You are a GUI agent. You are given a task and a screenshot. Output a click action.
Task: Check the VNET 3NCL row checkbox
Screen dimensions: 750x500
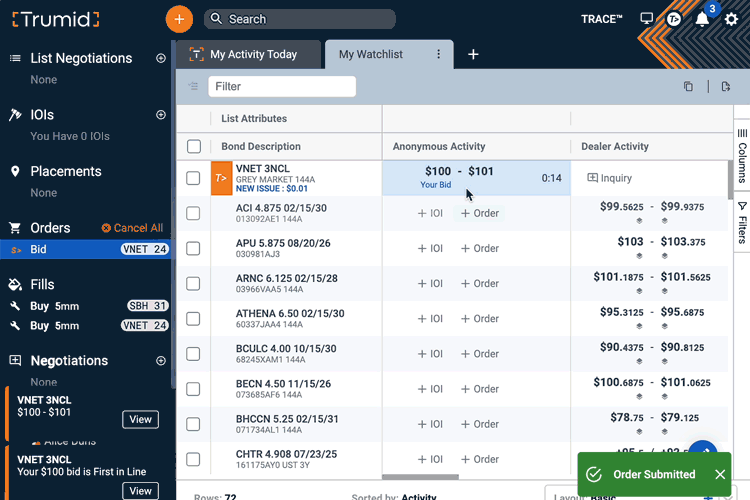pyautogui.click(x=193, y=178)
